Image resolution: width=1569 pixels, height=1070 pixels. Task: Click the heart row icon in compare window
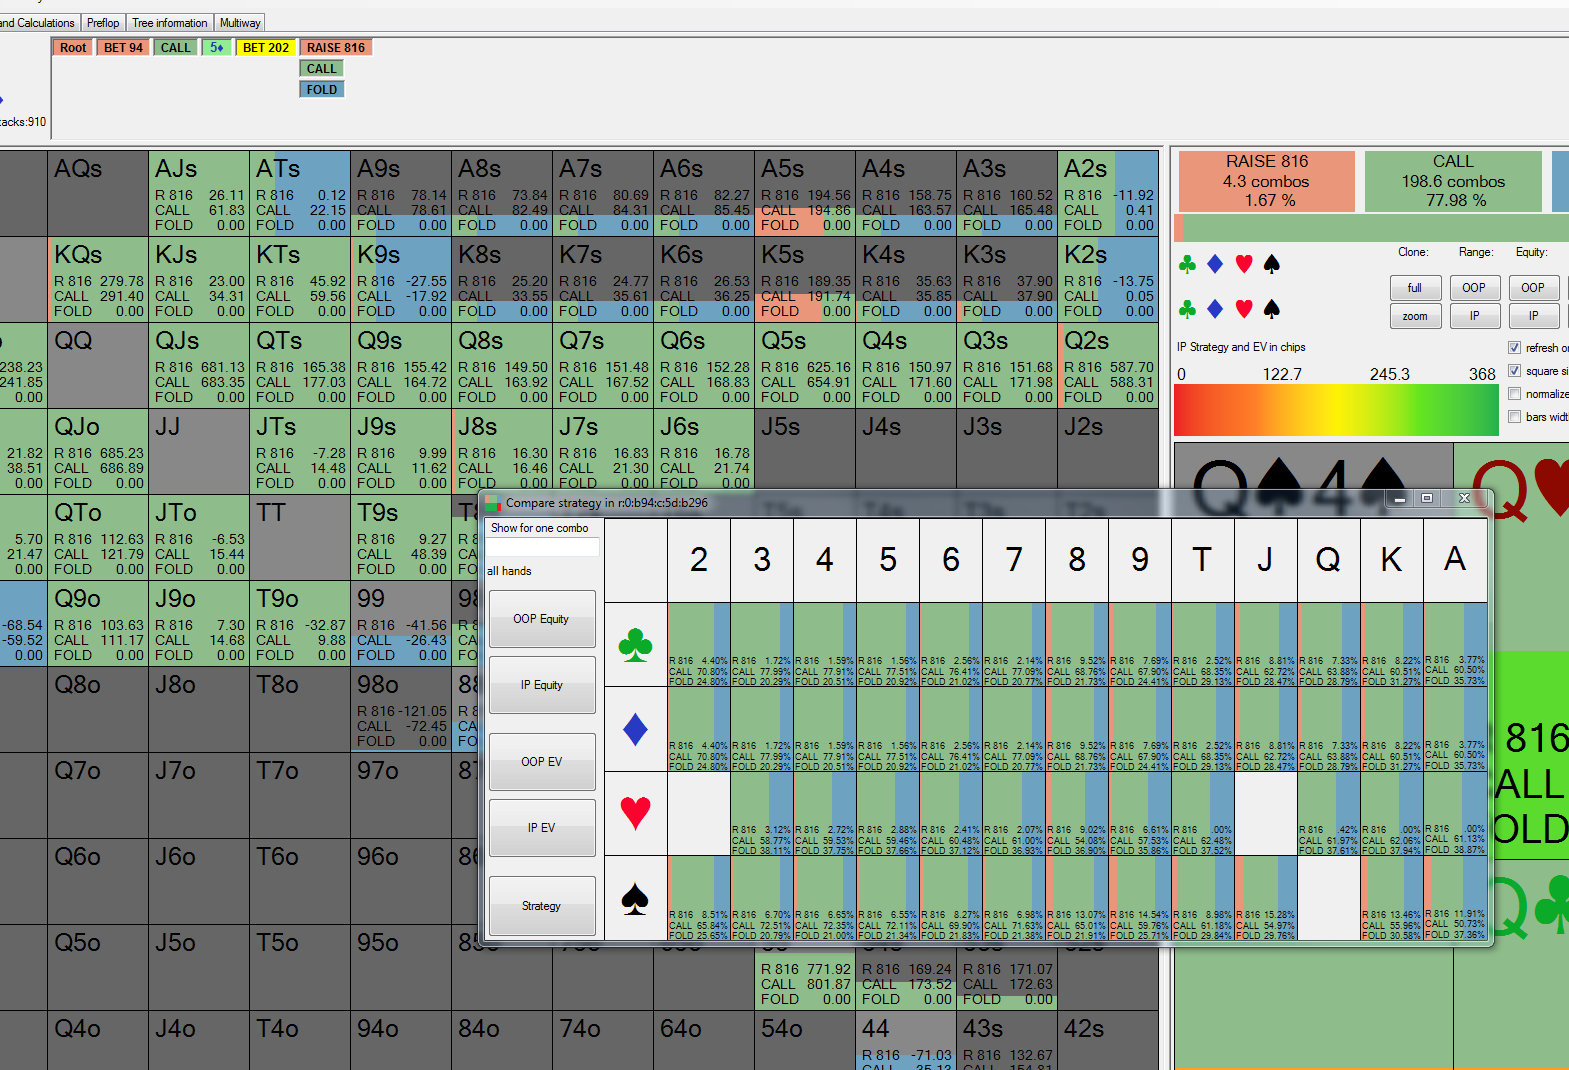[x=636, y=813]
